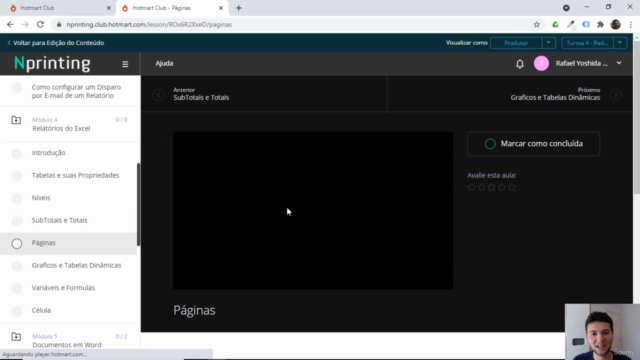Open a new browser tab
Viewport: 640px width, 360px height.
[239, 8]
